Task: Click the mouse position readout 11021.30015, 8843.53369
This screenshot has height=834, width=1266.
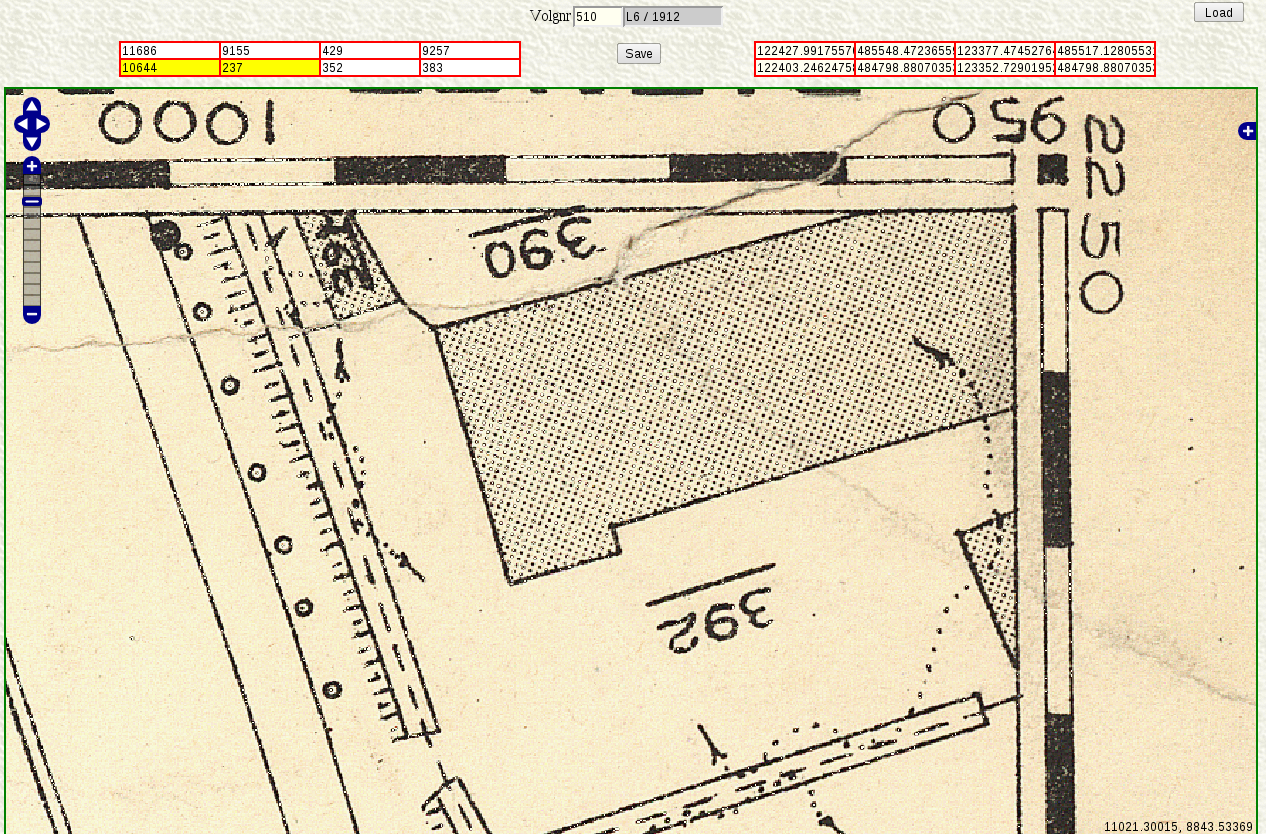Action: (1178, 827)
